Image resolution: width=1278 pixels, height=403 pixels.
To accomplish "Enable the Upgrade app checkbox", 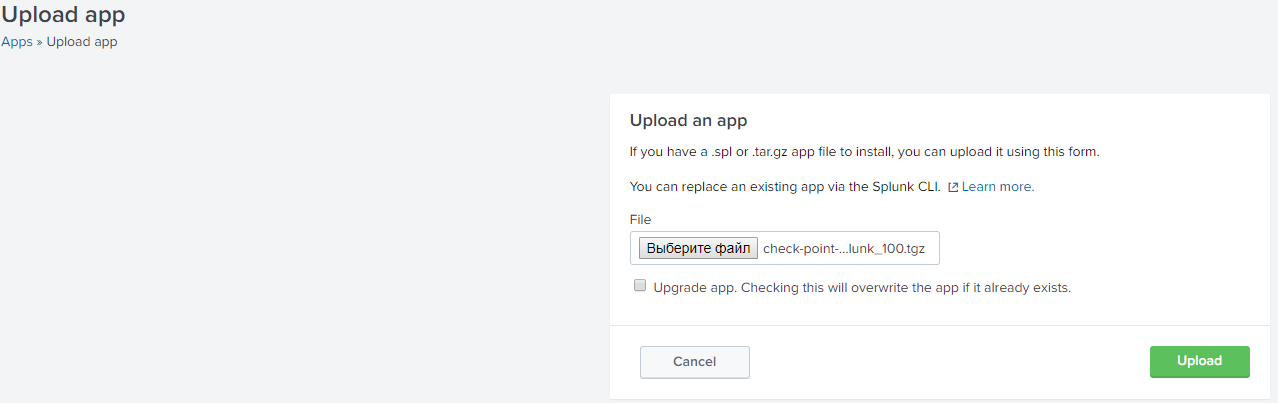I will (640, 286).
